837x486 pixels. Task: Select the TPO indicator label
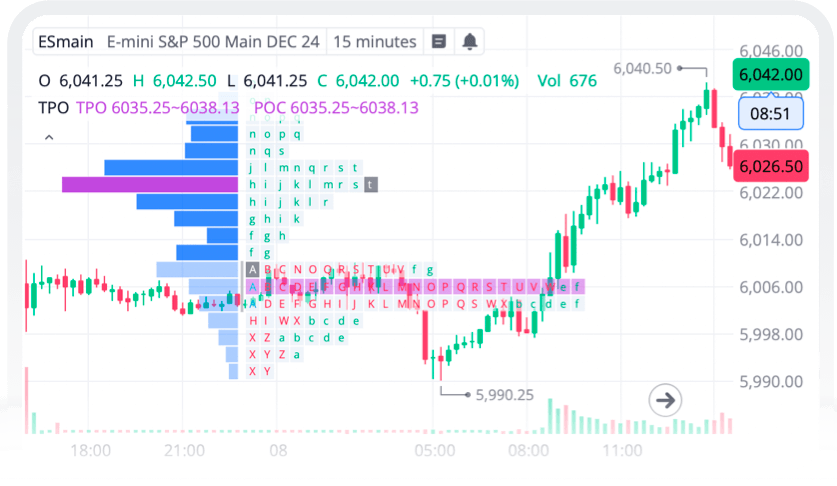pos(53,108)
